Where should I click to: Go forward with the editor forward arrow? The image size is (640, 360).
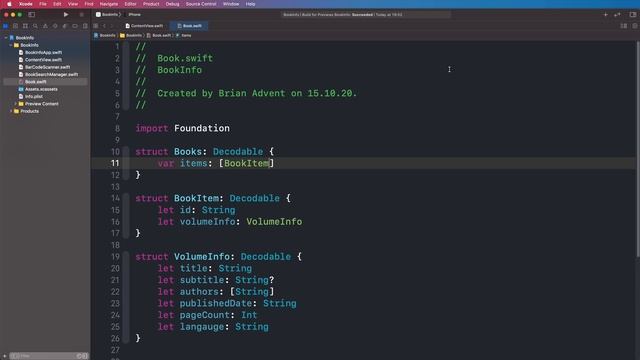pos(112,26)
